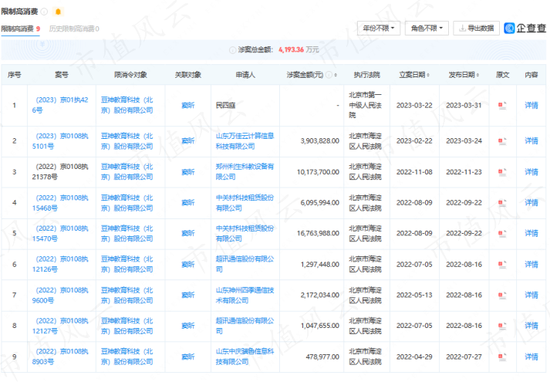Click info icon in 涉案金额 column header

(x=329, y=75)
